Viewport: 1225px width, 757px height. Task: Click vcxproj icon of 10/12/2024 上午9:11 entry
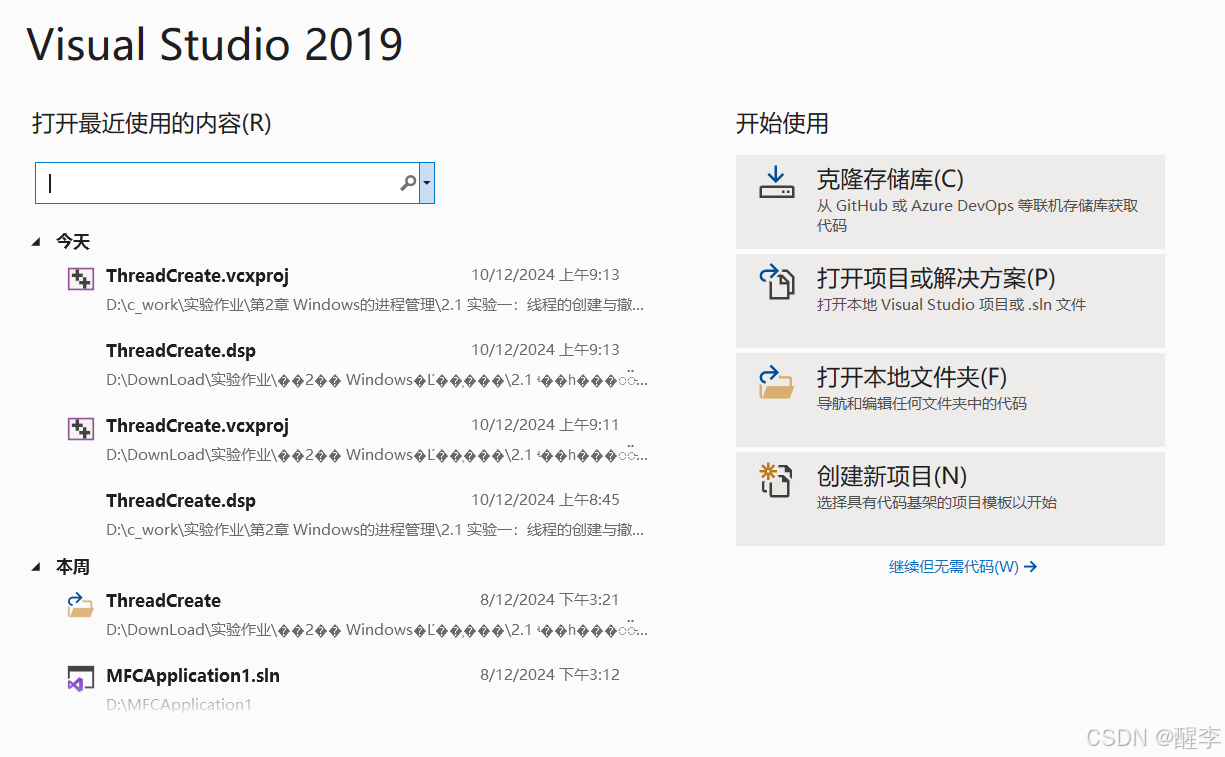(x=80, y=429)
